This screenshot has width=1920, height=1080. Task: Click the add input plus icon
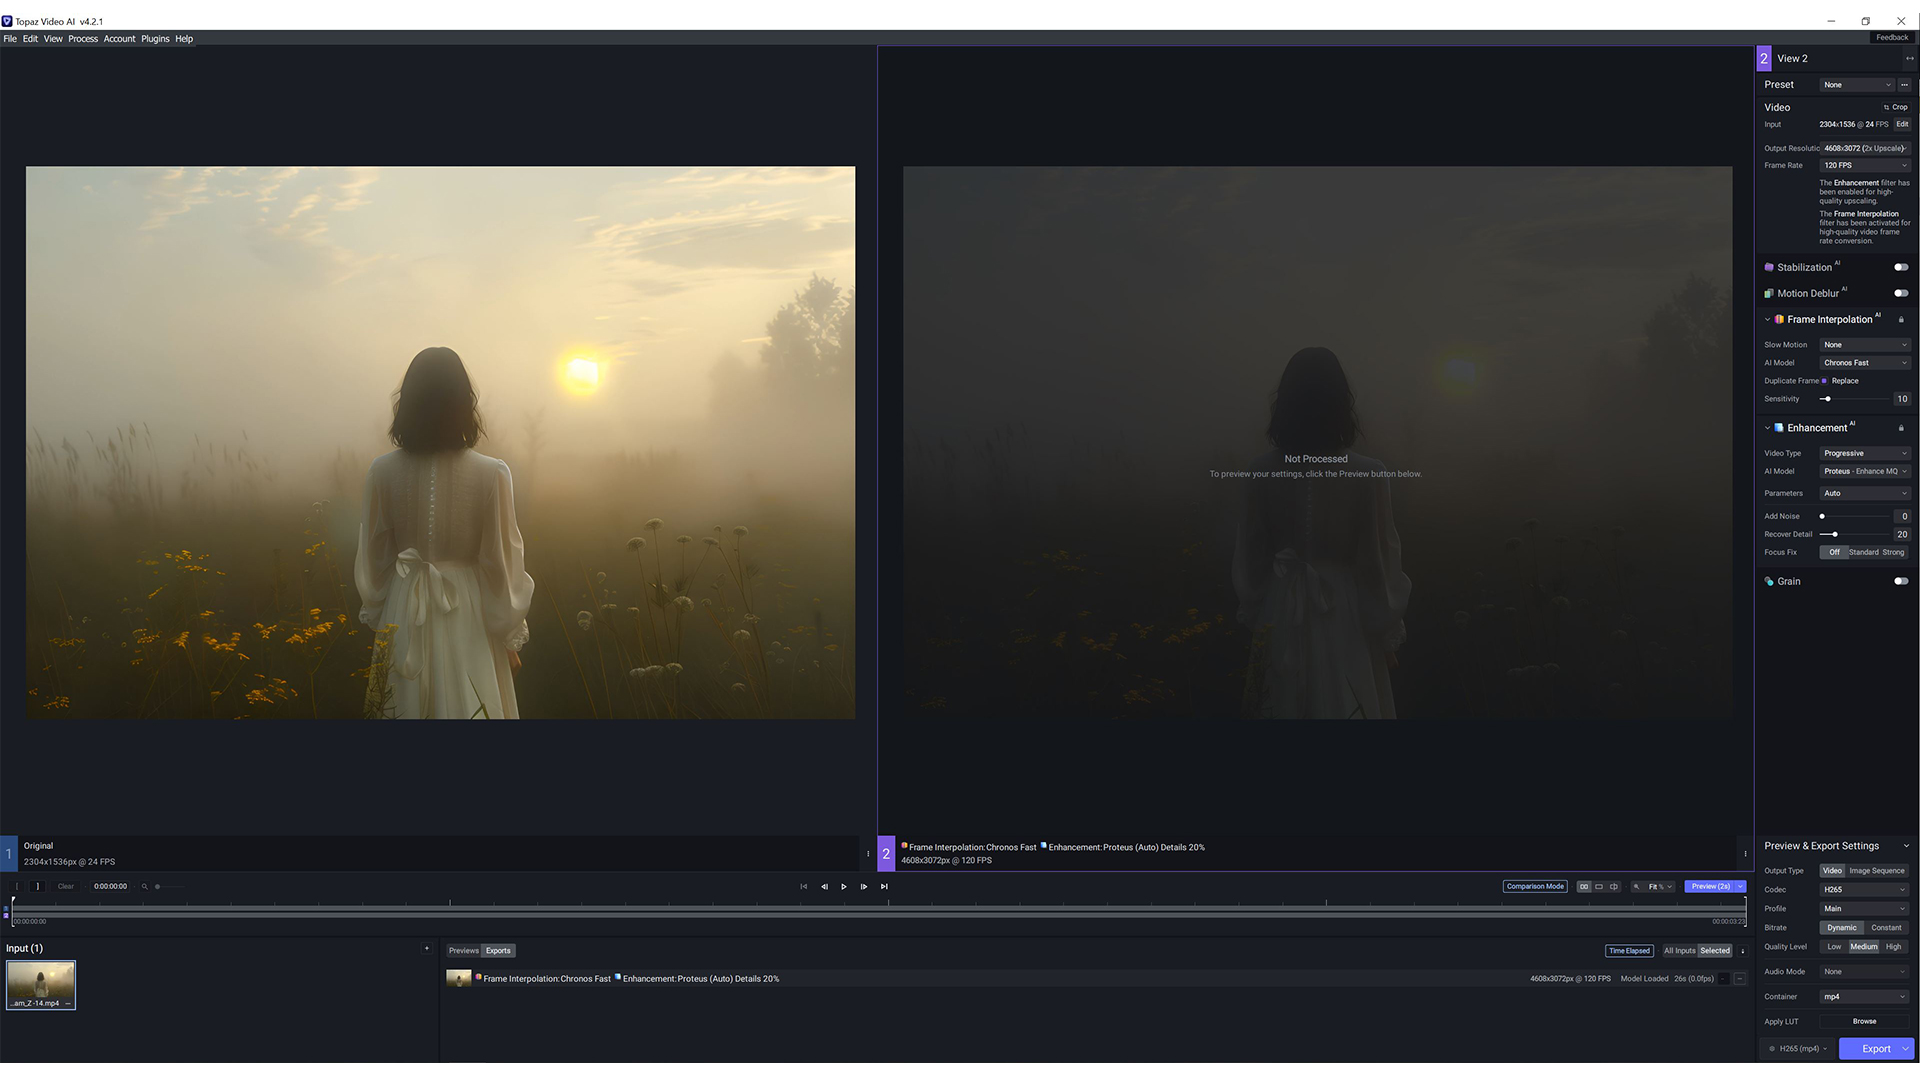tap(427, 949)
